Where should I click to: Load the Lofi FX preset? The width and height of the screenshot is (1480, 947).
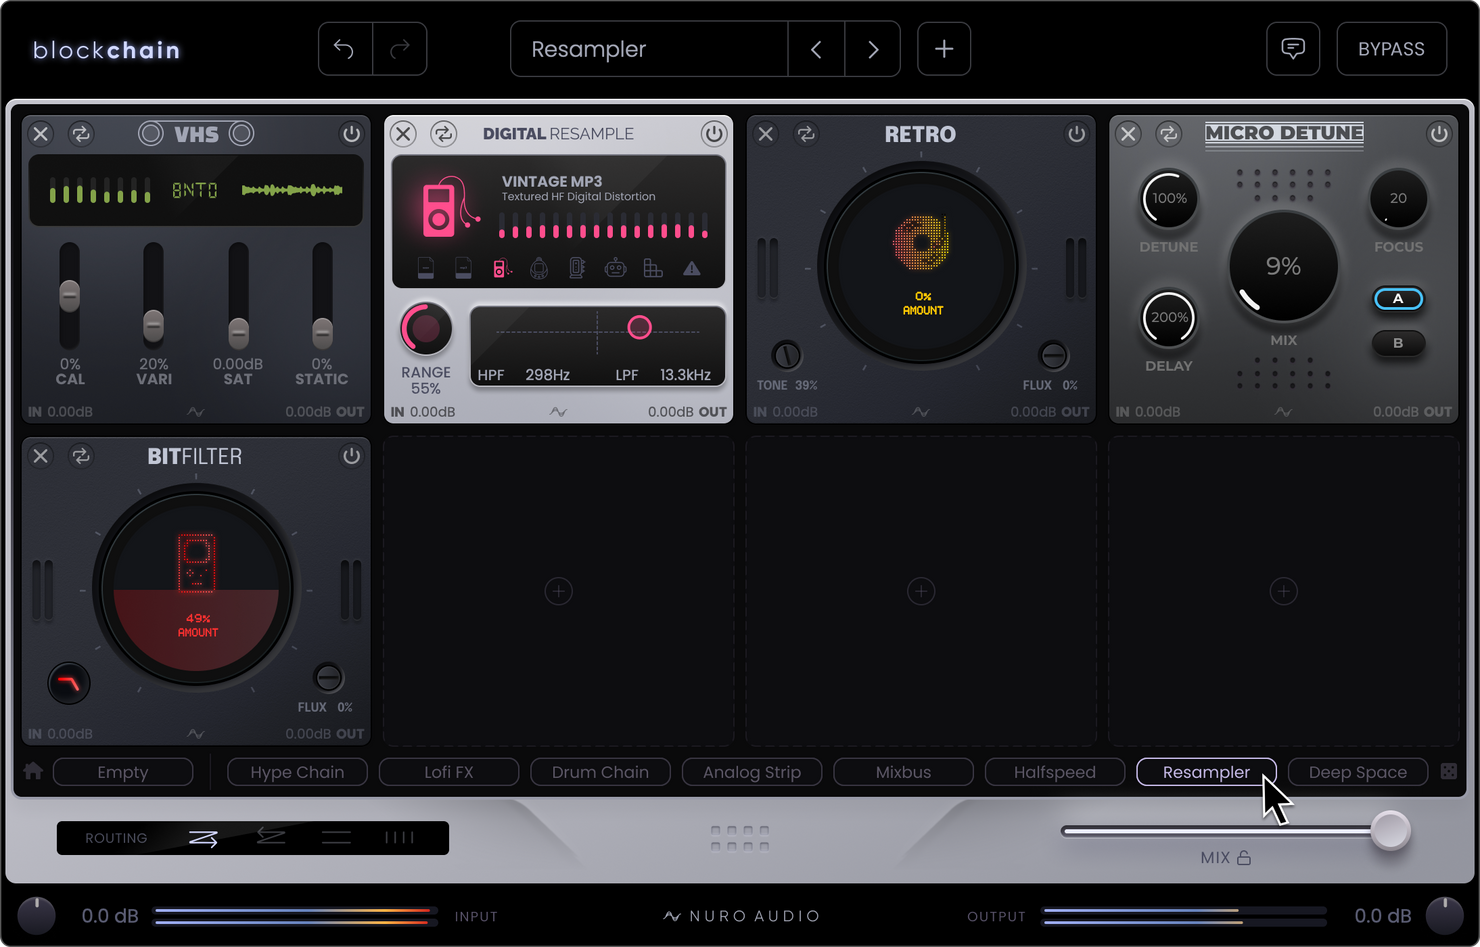pos(449,772)
